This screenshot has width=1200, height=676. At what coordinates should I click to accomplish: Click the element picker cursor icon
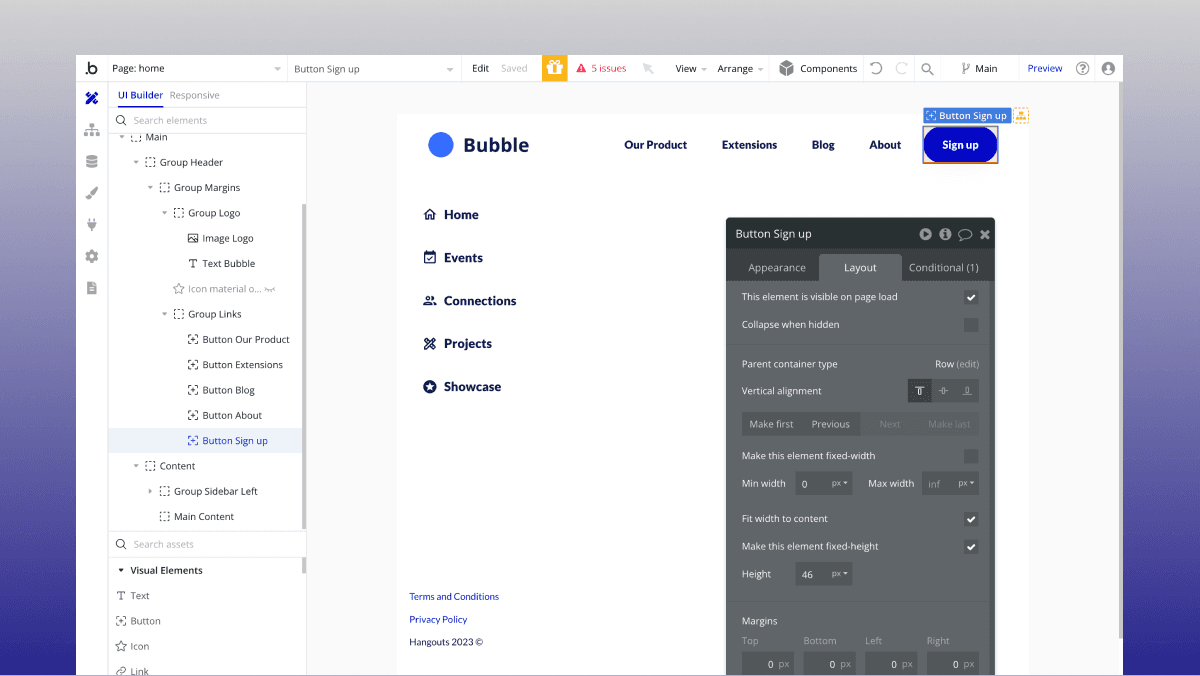tap(648, 69)
